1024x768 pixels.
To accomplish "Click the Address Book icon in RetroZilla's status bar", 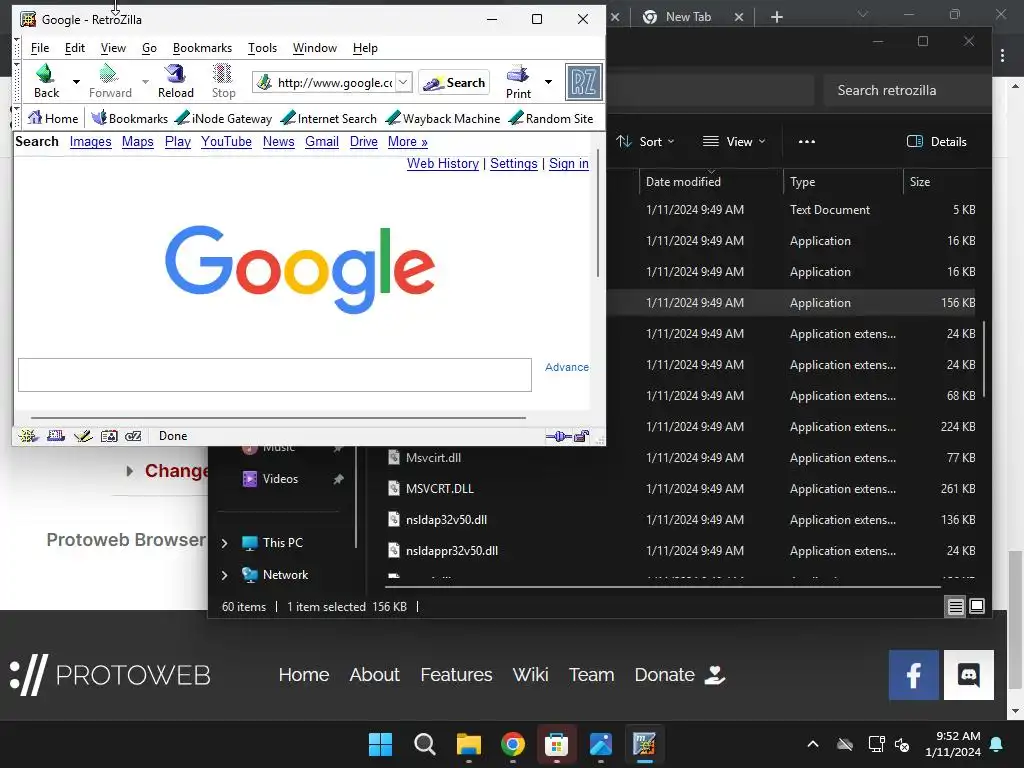I will [x=109, y=436].
